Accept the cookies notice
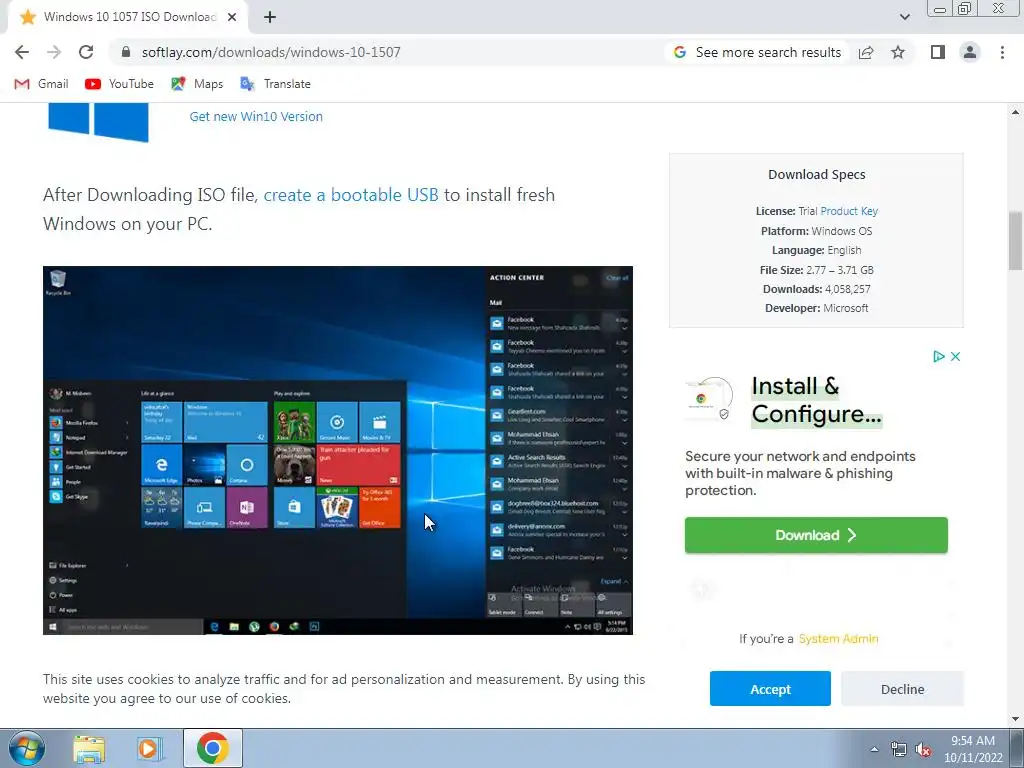Viewport: 1024px width, 768px height. click(770, 688)
